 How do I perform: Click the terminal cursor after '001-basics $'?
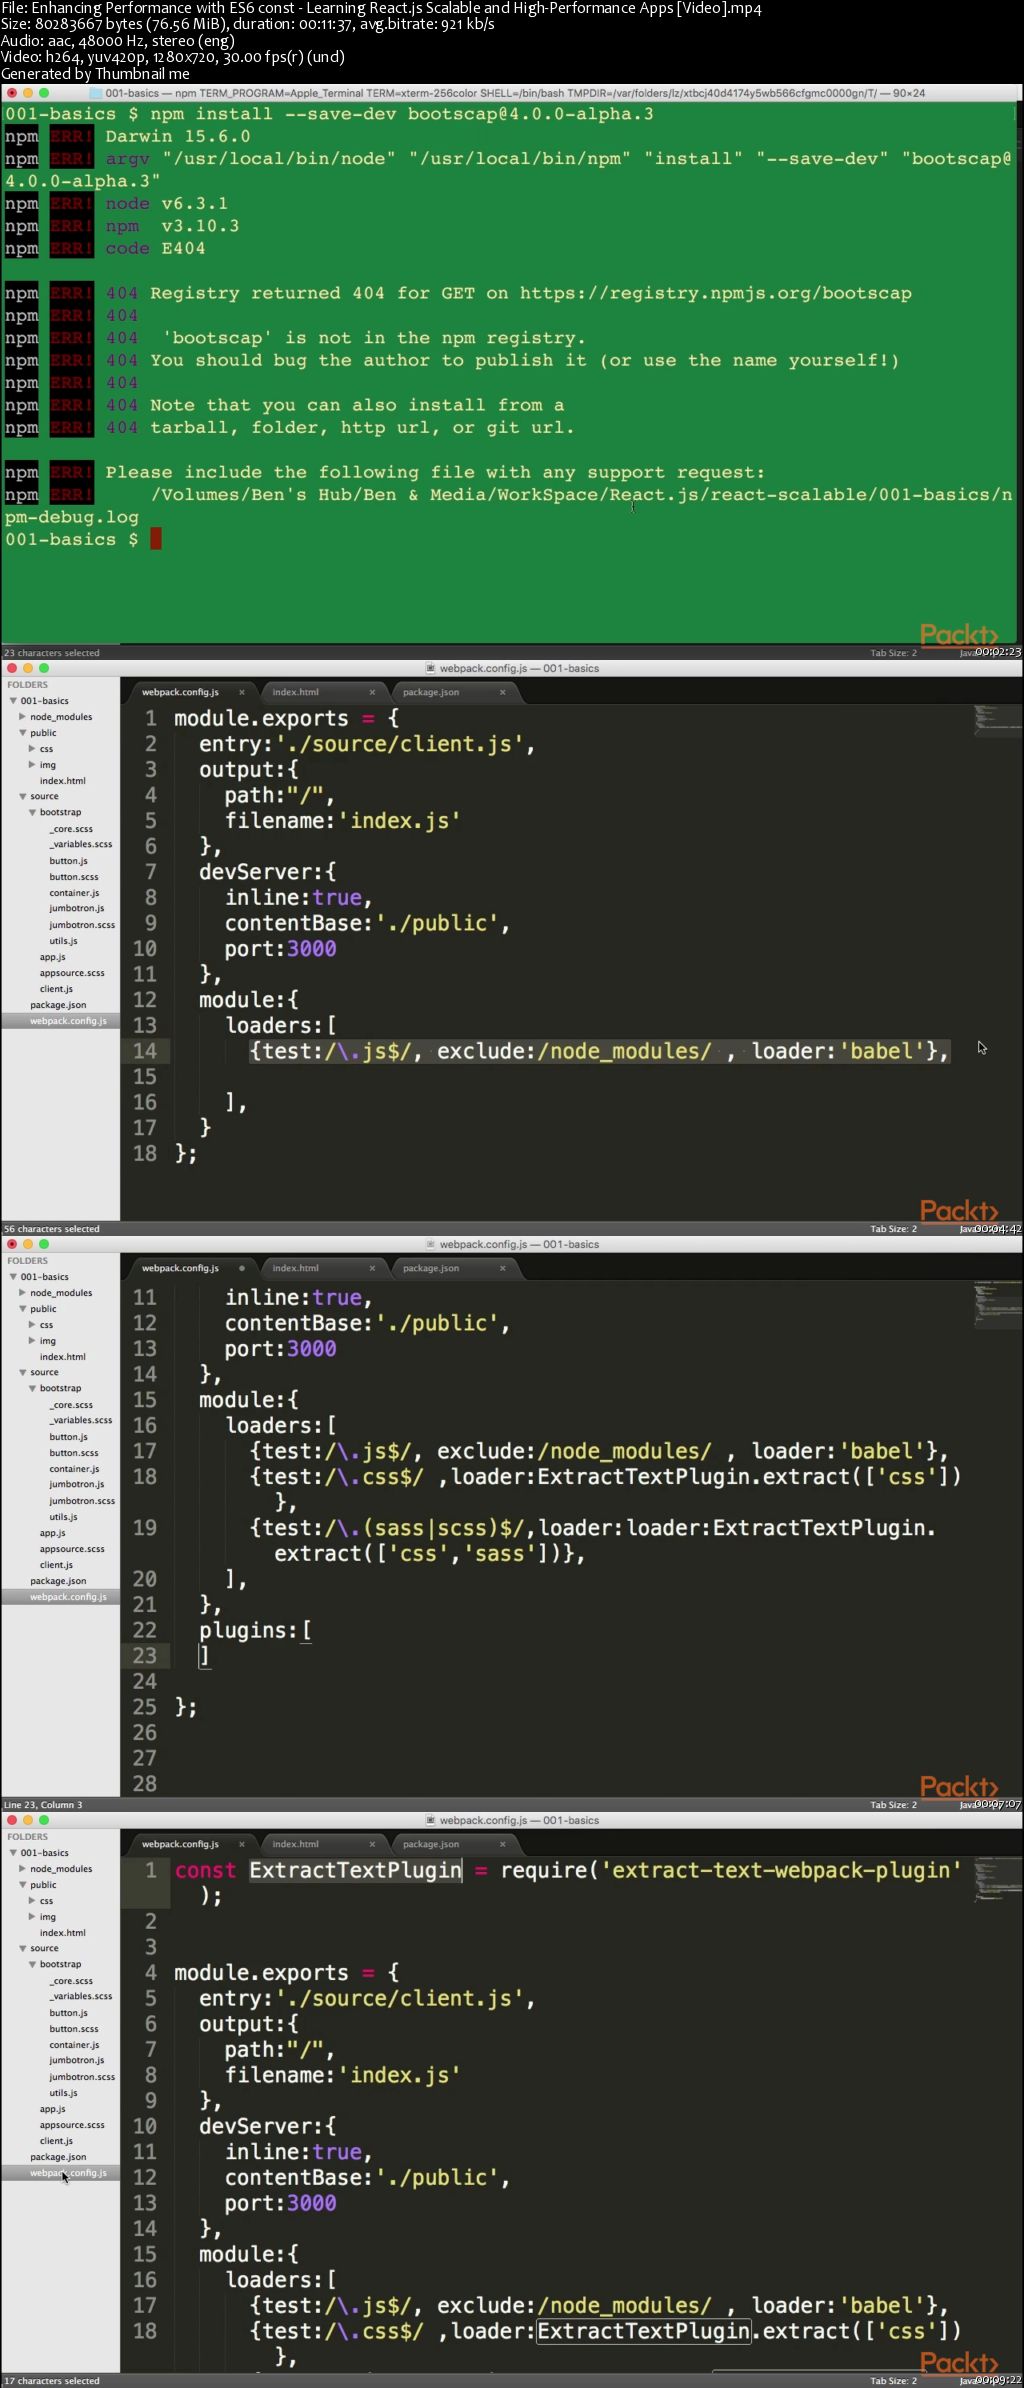click(x=155, y=539)
